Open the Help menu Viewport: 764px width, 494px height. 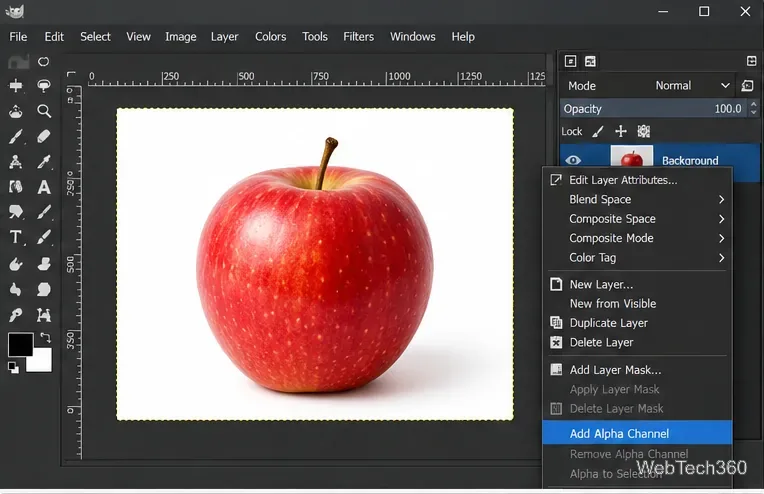coord(463,37)
